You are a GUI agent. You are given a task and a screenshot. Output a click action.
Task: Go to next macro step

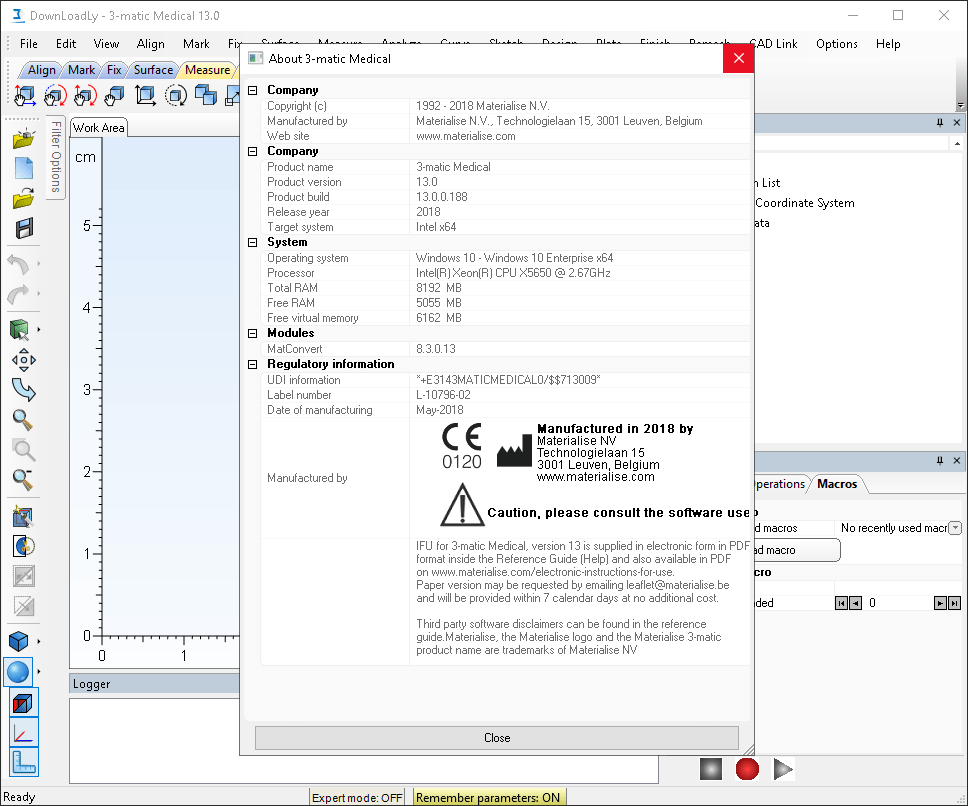(x=940, y=603)
